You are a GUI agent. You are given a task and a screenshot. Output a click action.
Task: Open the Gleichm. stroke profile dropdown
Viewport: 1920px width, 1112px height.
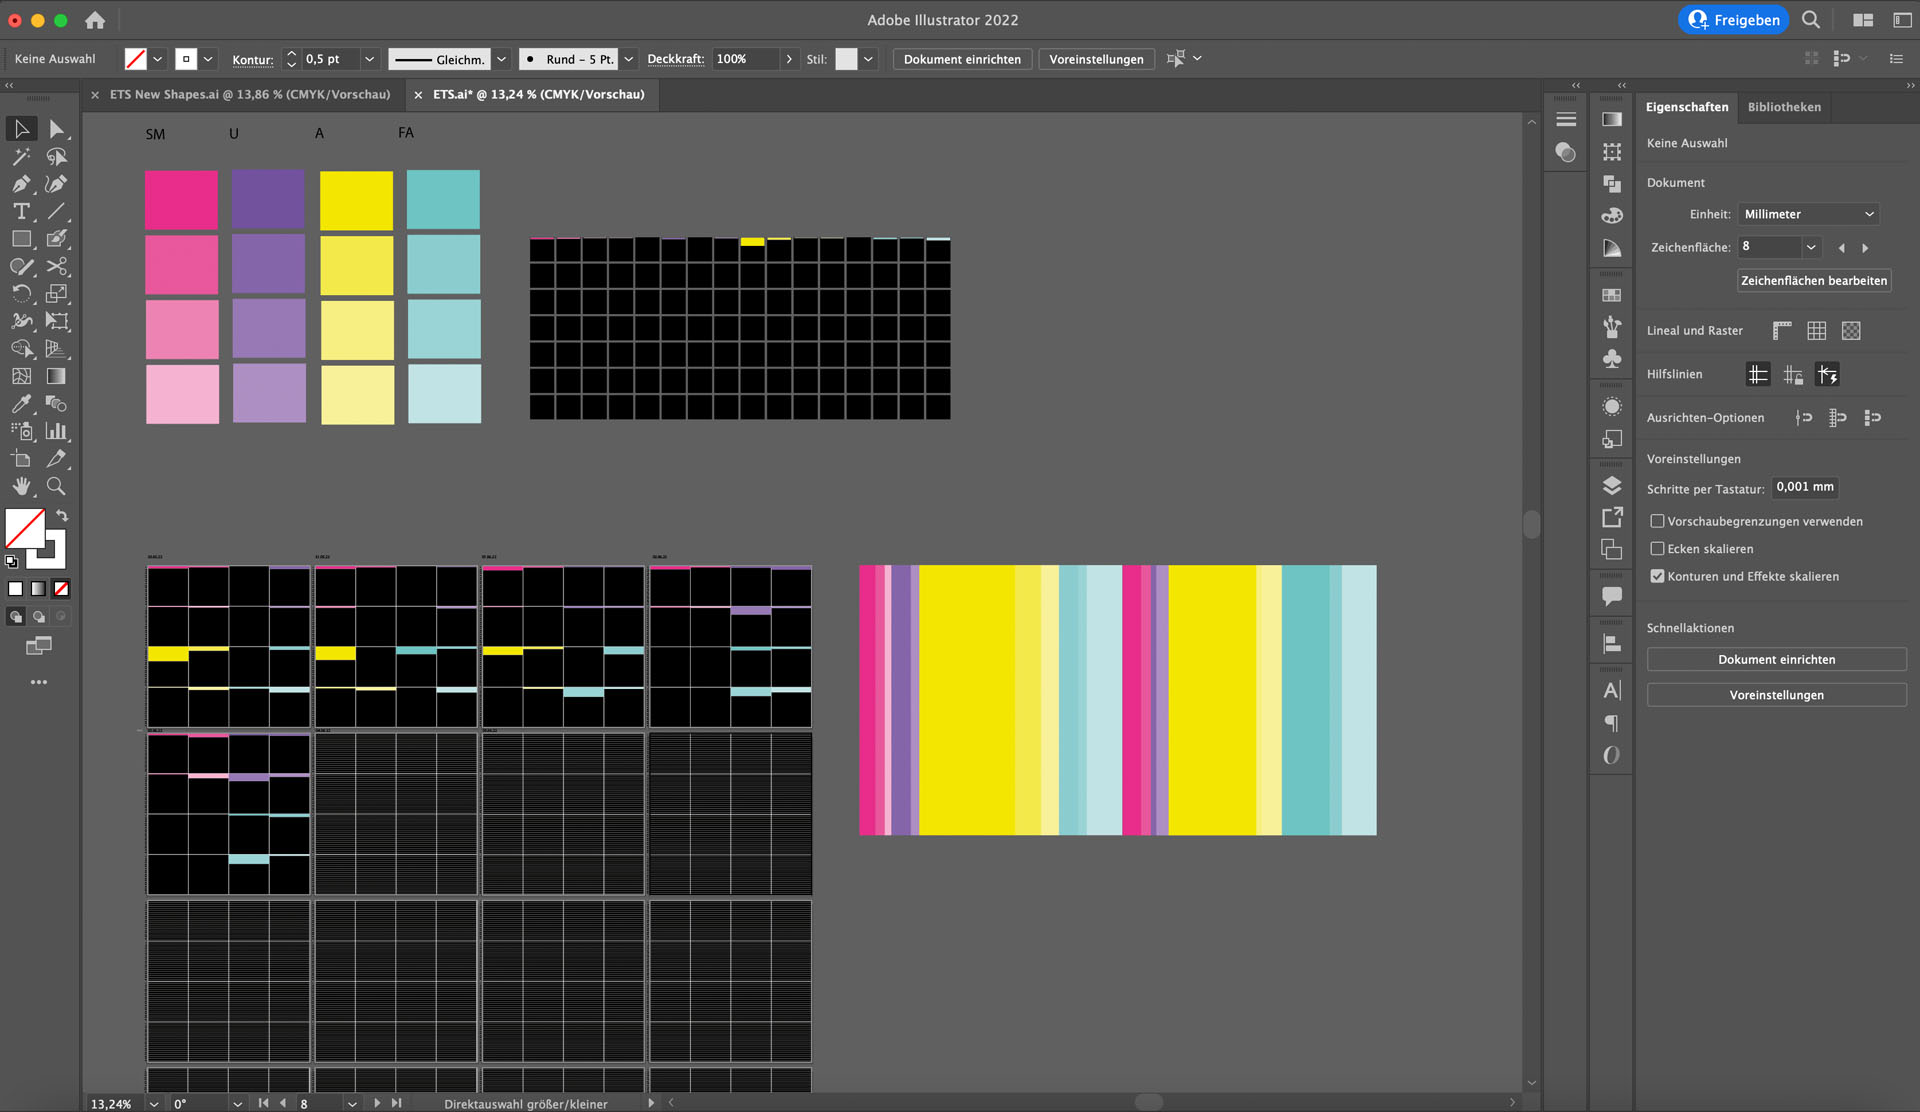(501, 59)
